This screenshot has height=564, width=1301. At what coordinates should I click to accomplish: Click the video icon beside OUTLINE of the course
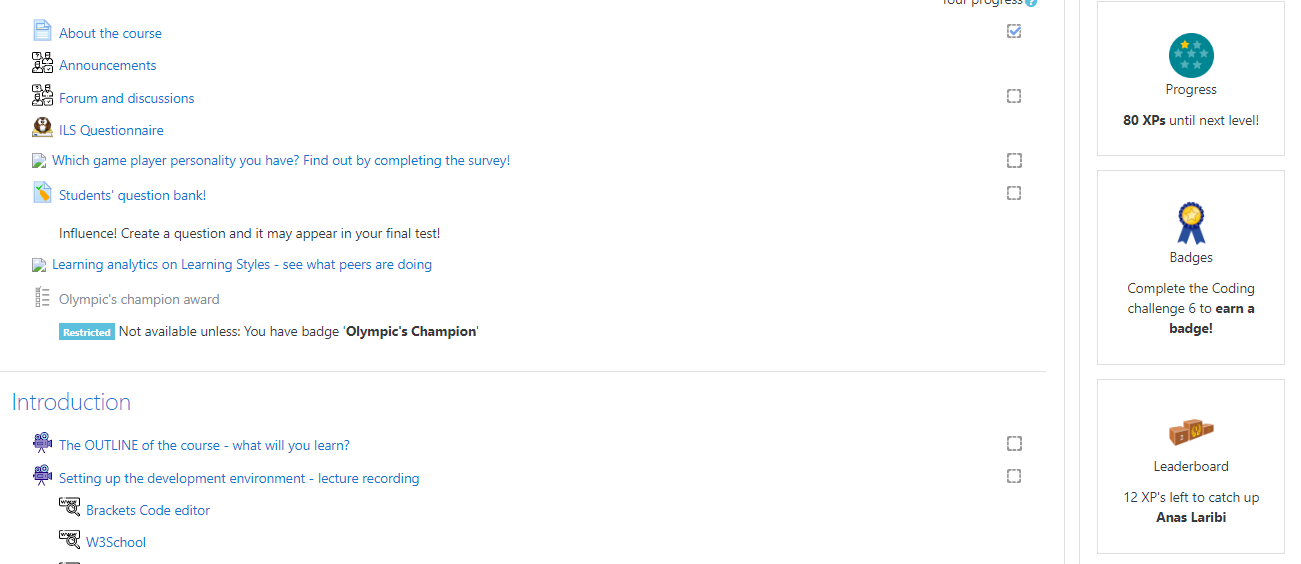pos(42,443)
